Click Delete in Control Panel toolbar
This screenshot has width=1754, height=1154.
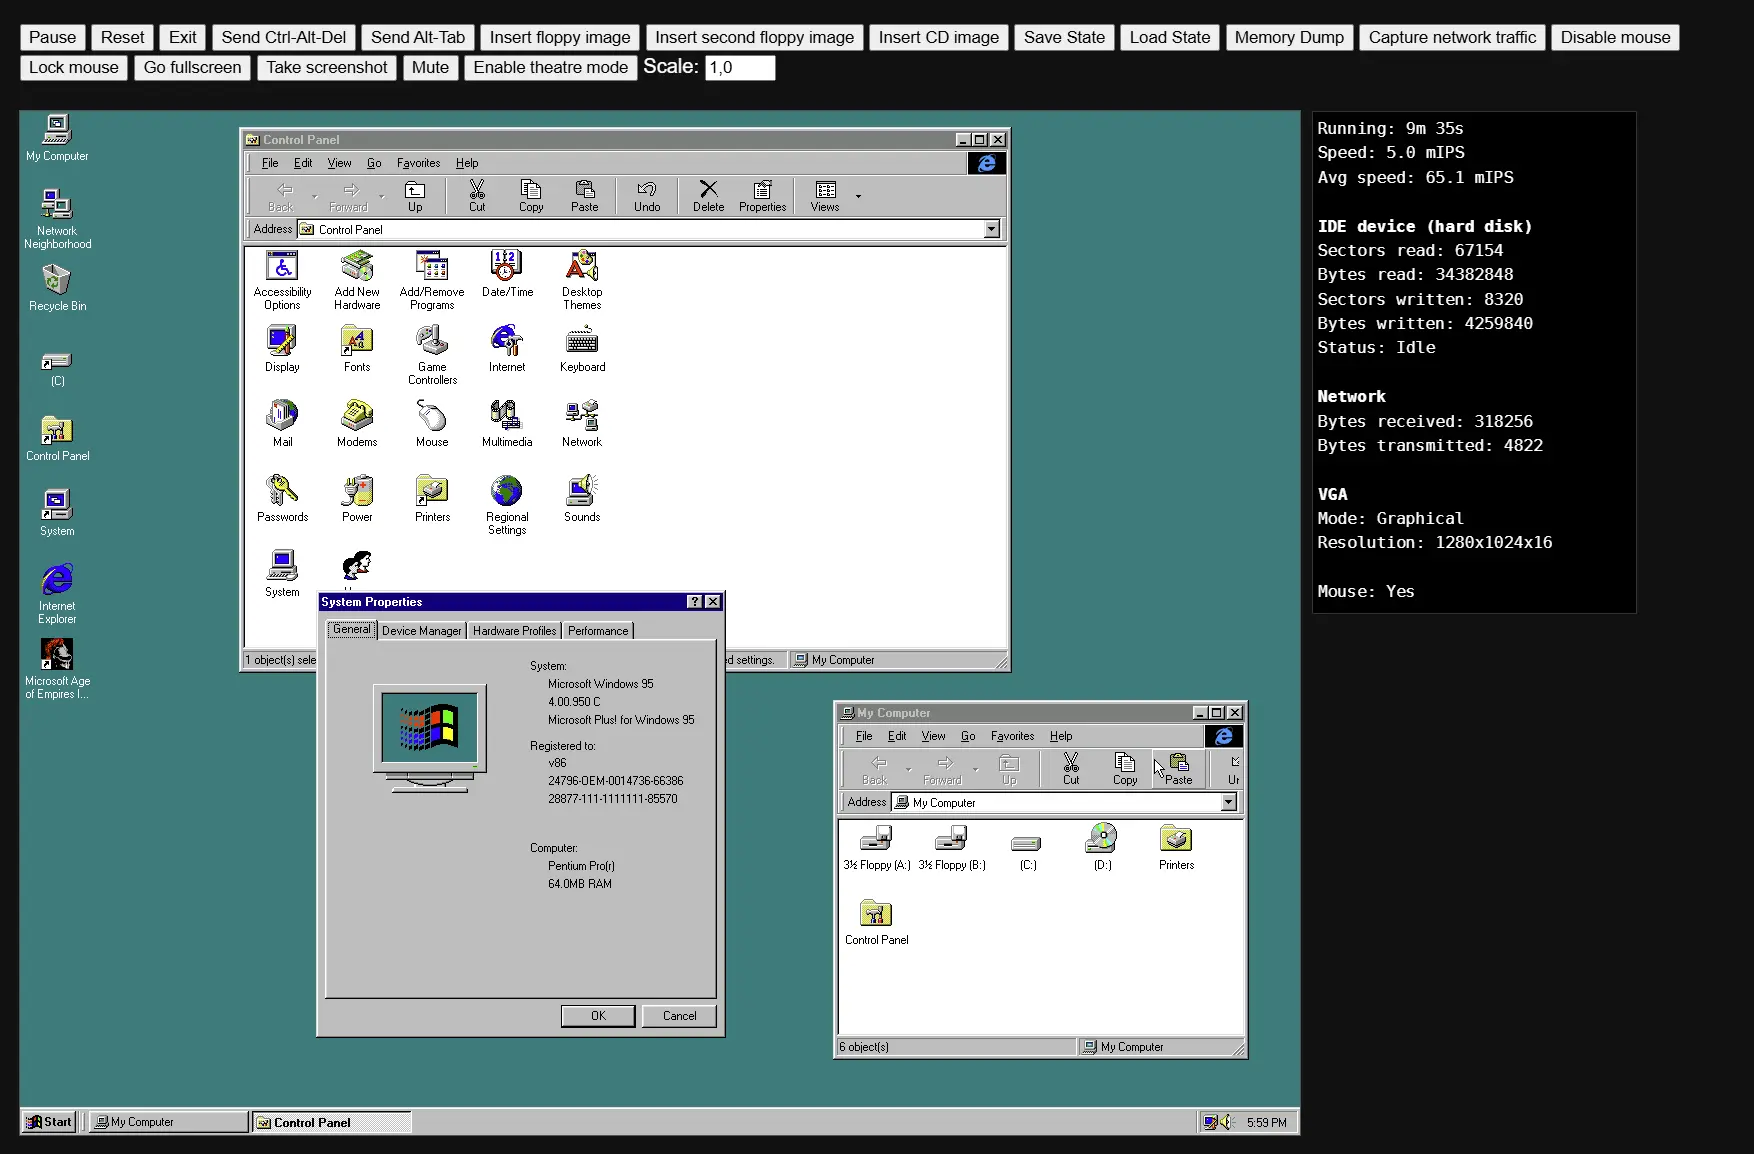coord(708,196)
